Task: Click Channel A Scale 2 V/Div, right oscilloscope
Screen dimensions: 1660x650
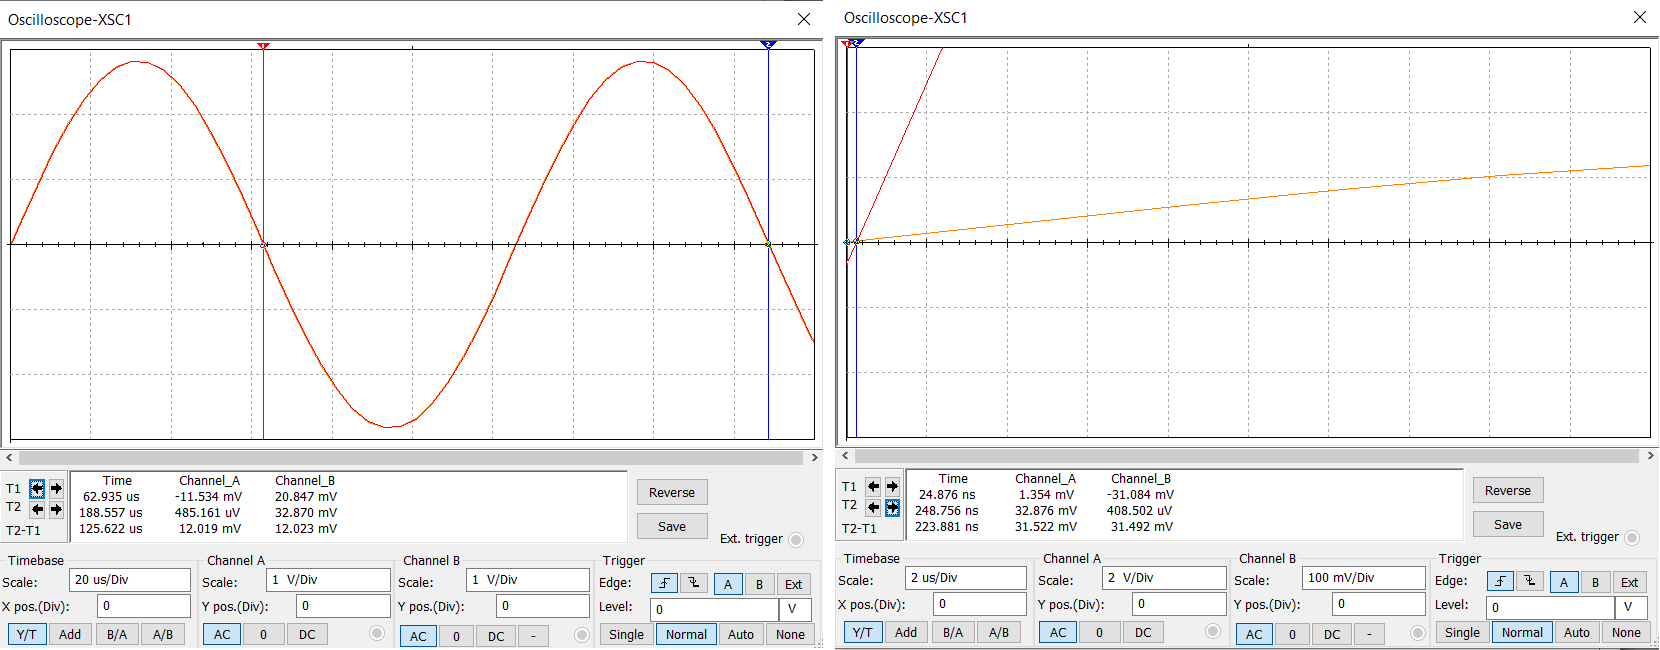Action: [1164, 578]
